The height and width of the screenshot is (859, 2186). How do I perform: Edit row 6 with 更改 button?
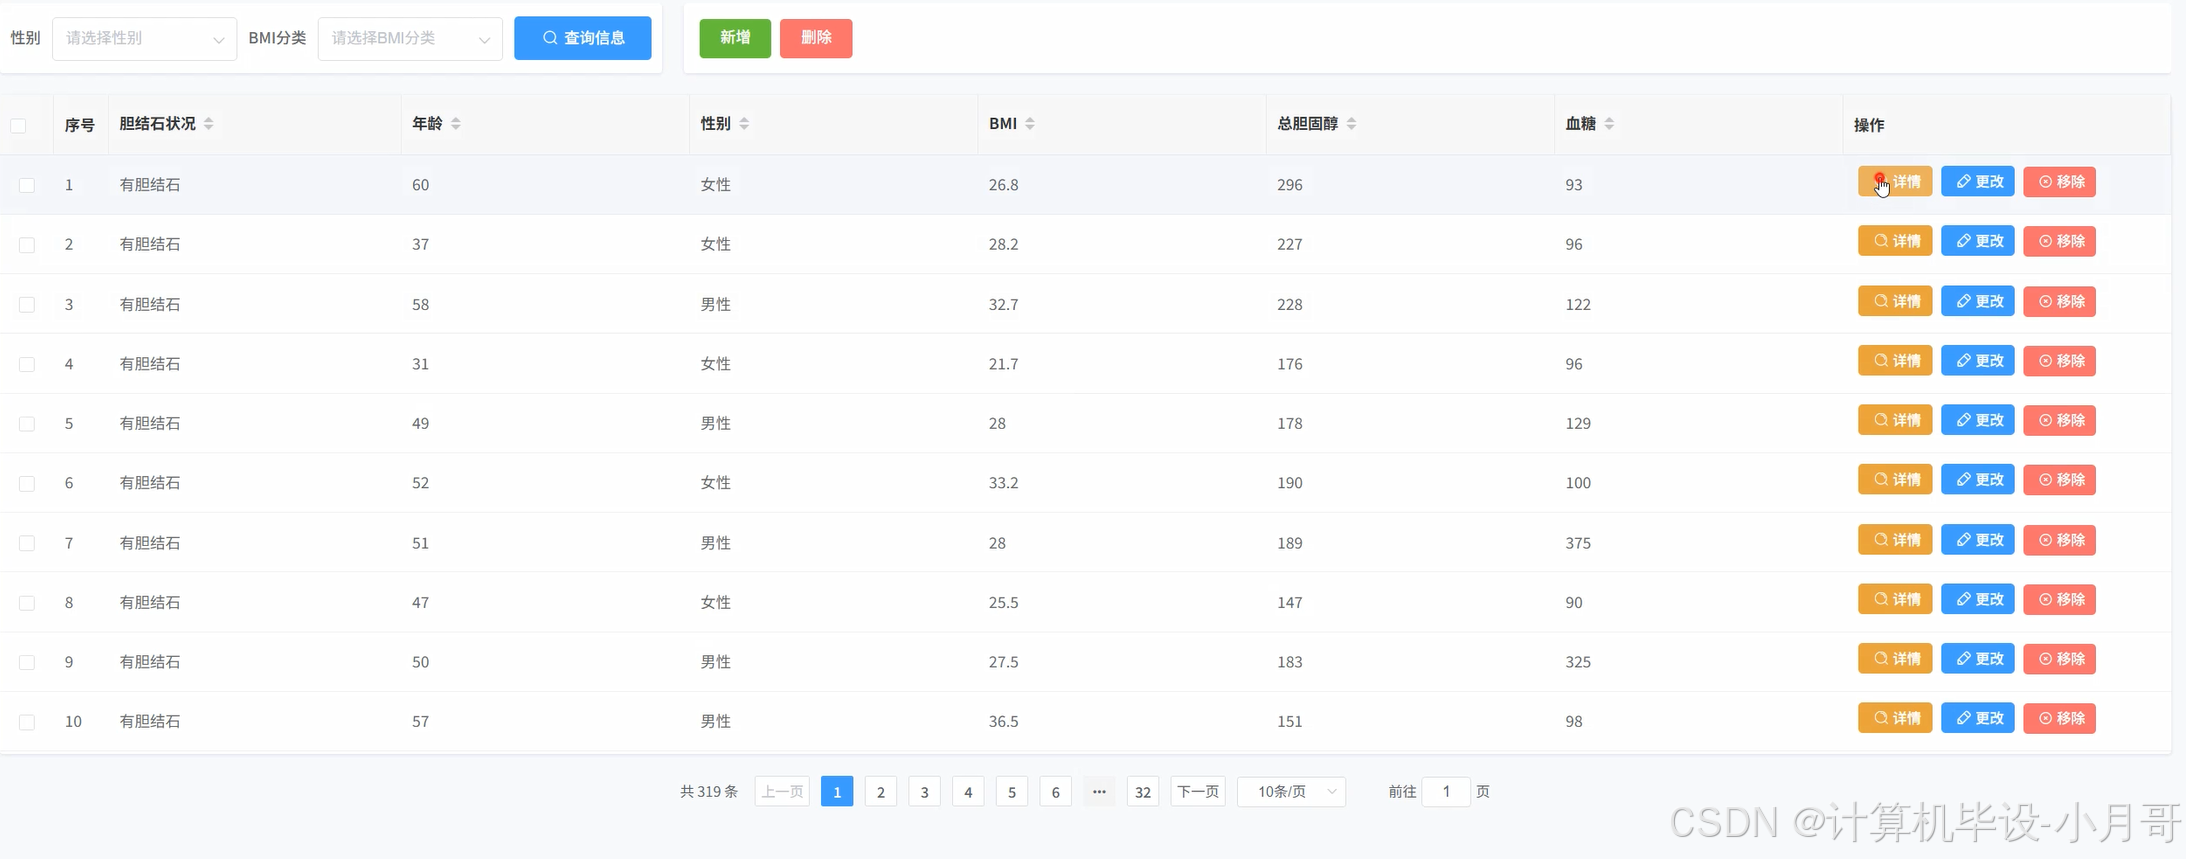pos(1978,480)
